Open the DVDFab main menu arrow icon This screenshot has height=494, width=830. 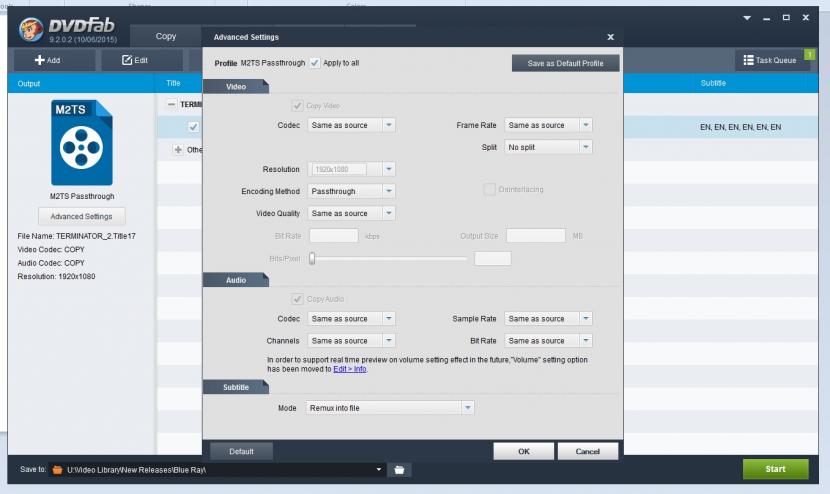[x=747, y=18]
